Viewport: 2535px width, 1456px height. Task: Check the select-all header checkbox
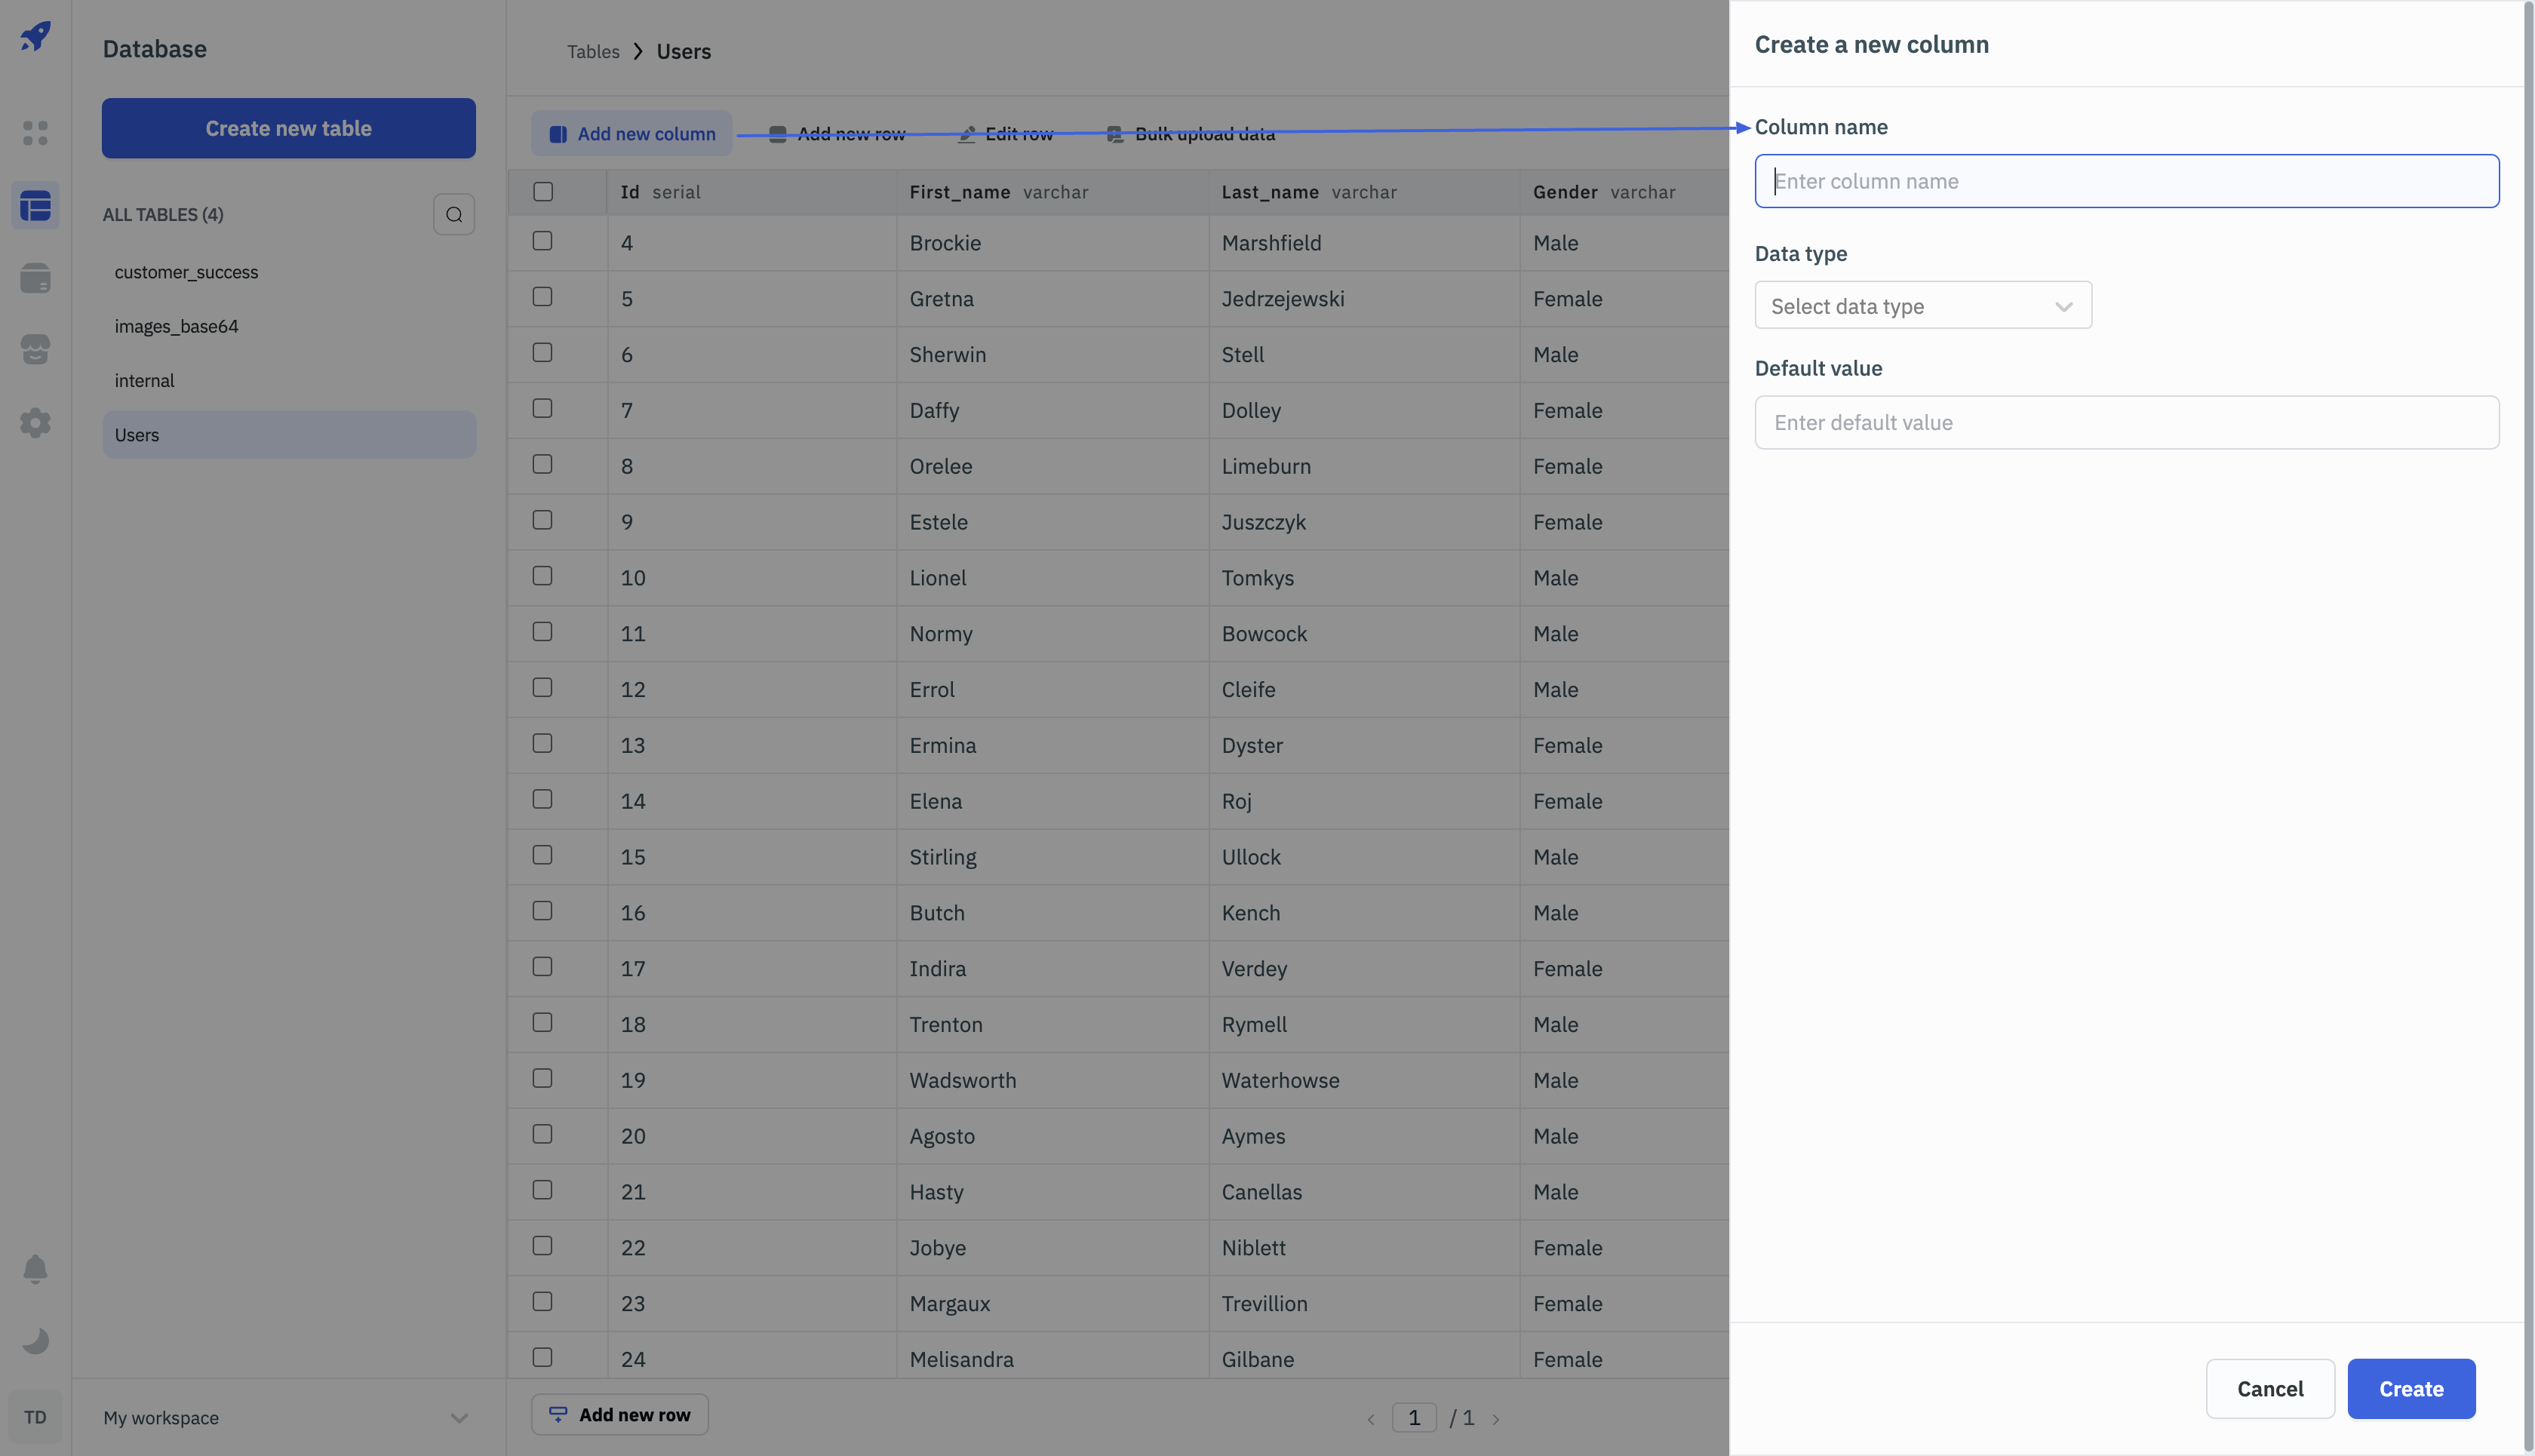point(543,191)
